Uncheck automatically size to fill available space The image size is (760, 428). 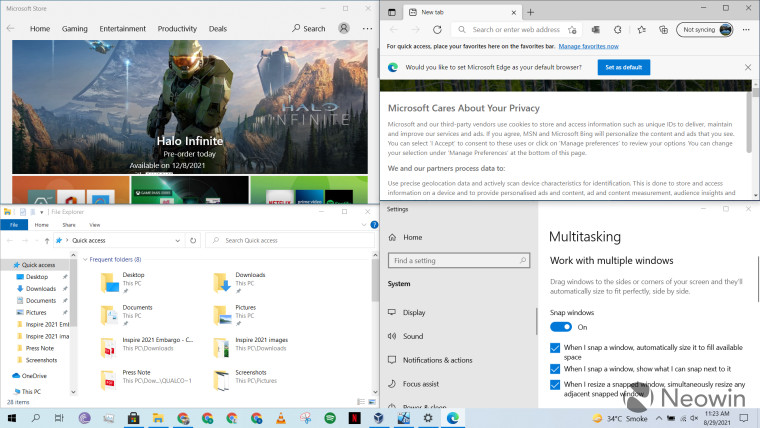click(x=555, y=348)
